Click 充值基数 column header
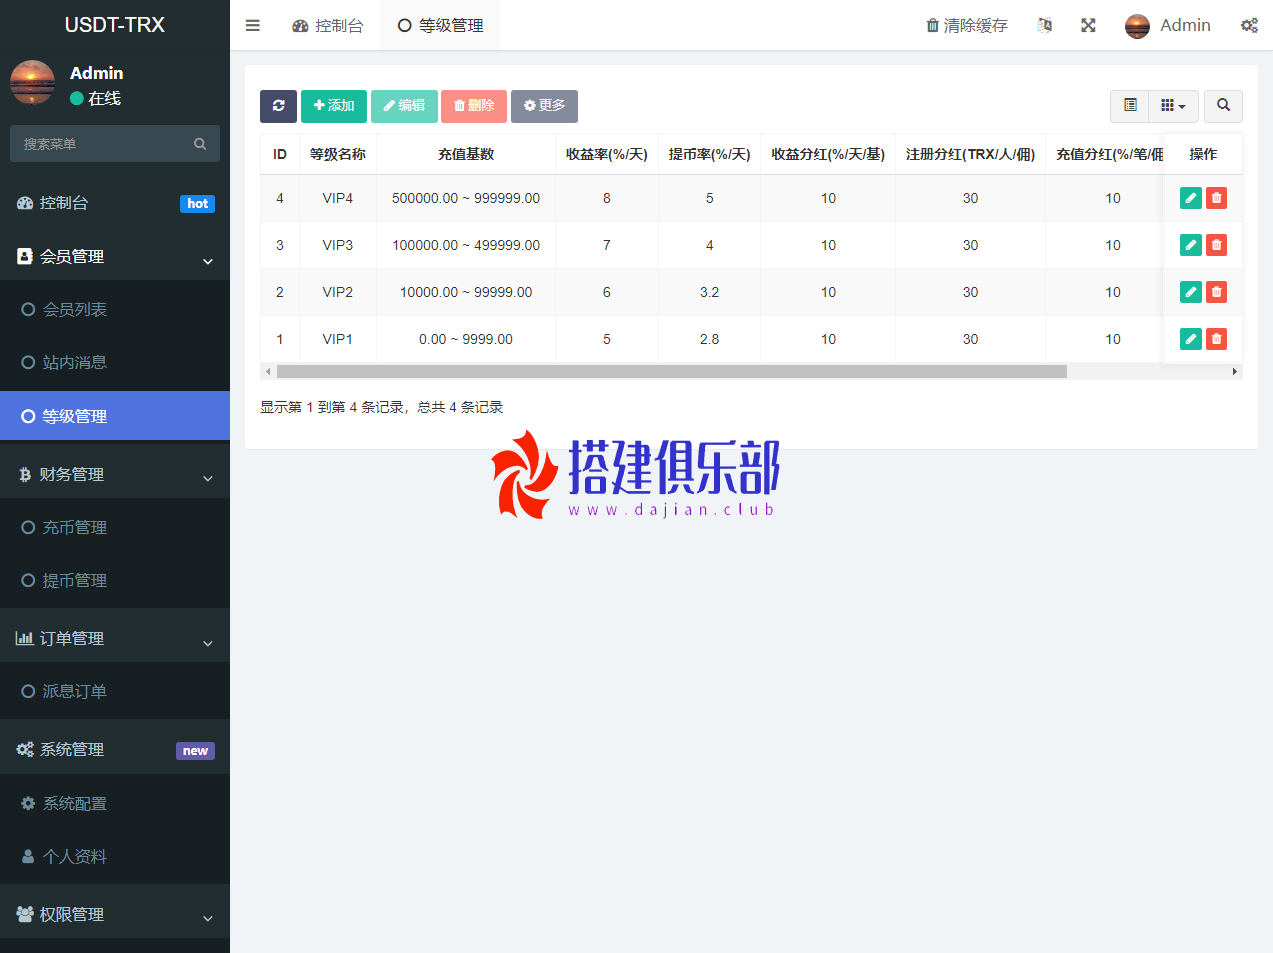 (x=466, y=155)
